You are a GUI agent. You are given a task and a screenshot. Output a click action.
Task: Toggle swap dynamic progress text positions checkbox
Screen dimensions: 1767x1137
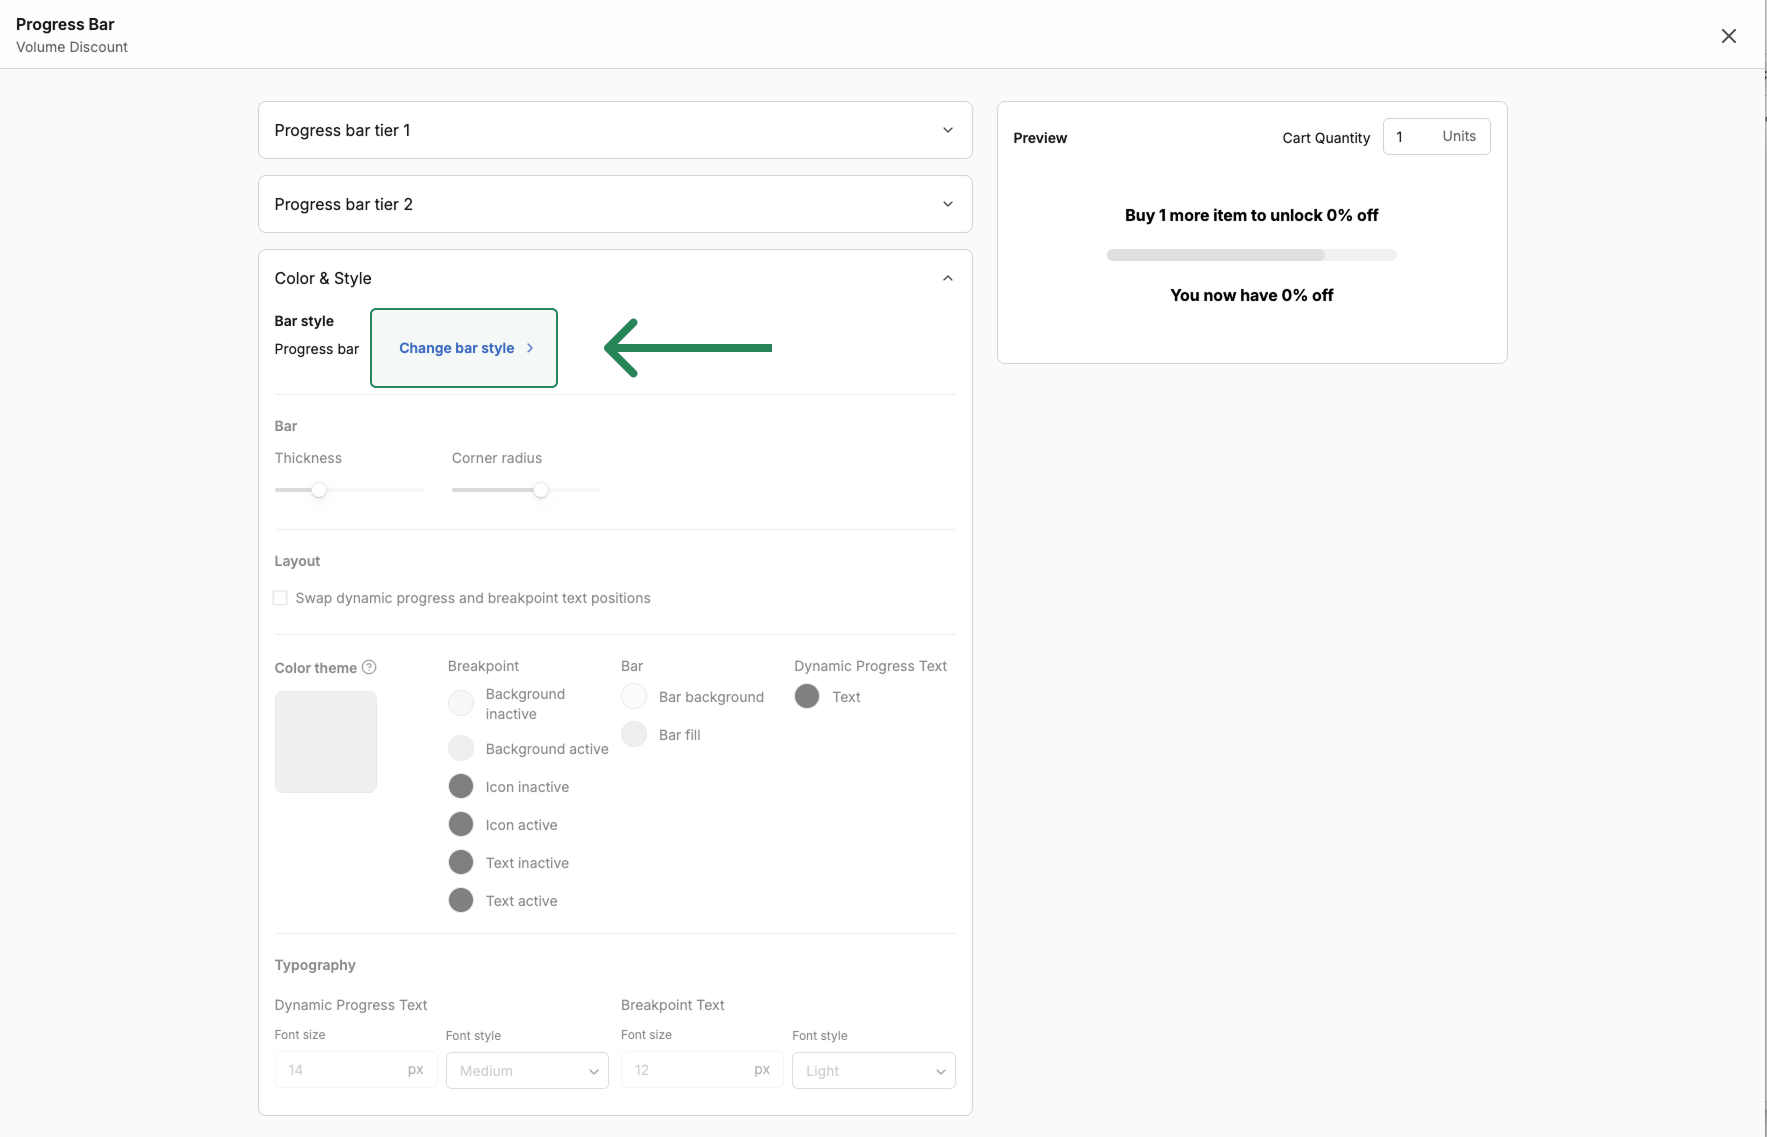point(281,598)
